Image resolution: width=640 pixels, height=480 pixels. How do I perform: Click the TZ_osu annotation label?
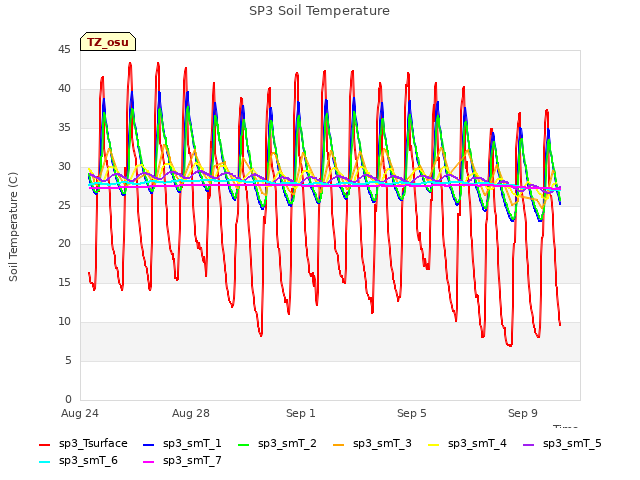pos(108,42)
